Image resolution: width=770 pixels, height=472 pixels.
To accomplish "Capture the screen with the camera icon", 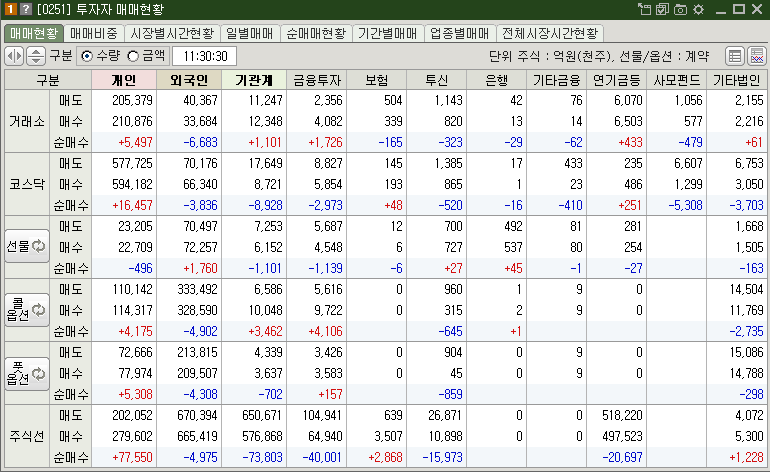I will click(680, 9).
